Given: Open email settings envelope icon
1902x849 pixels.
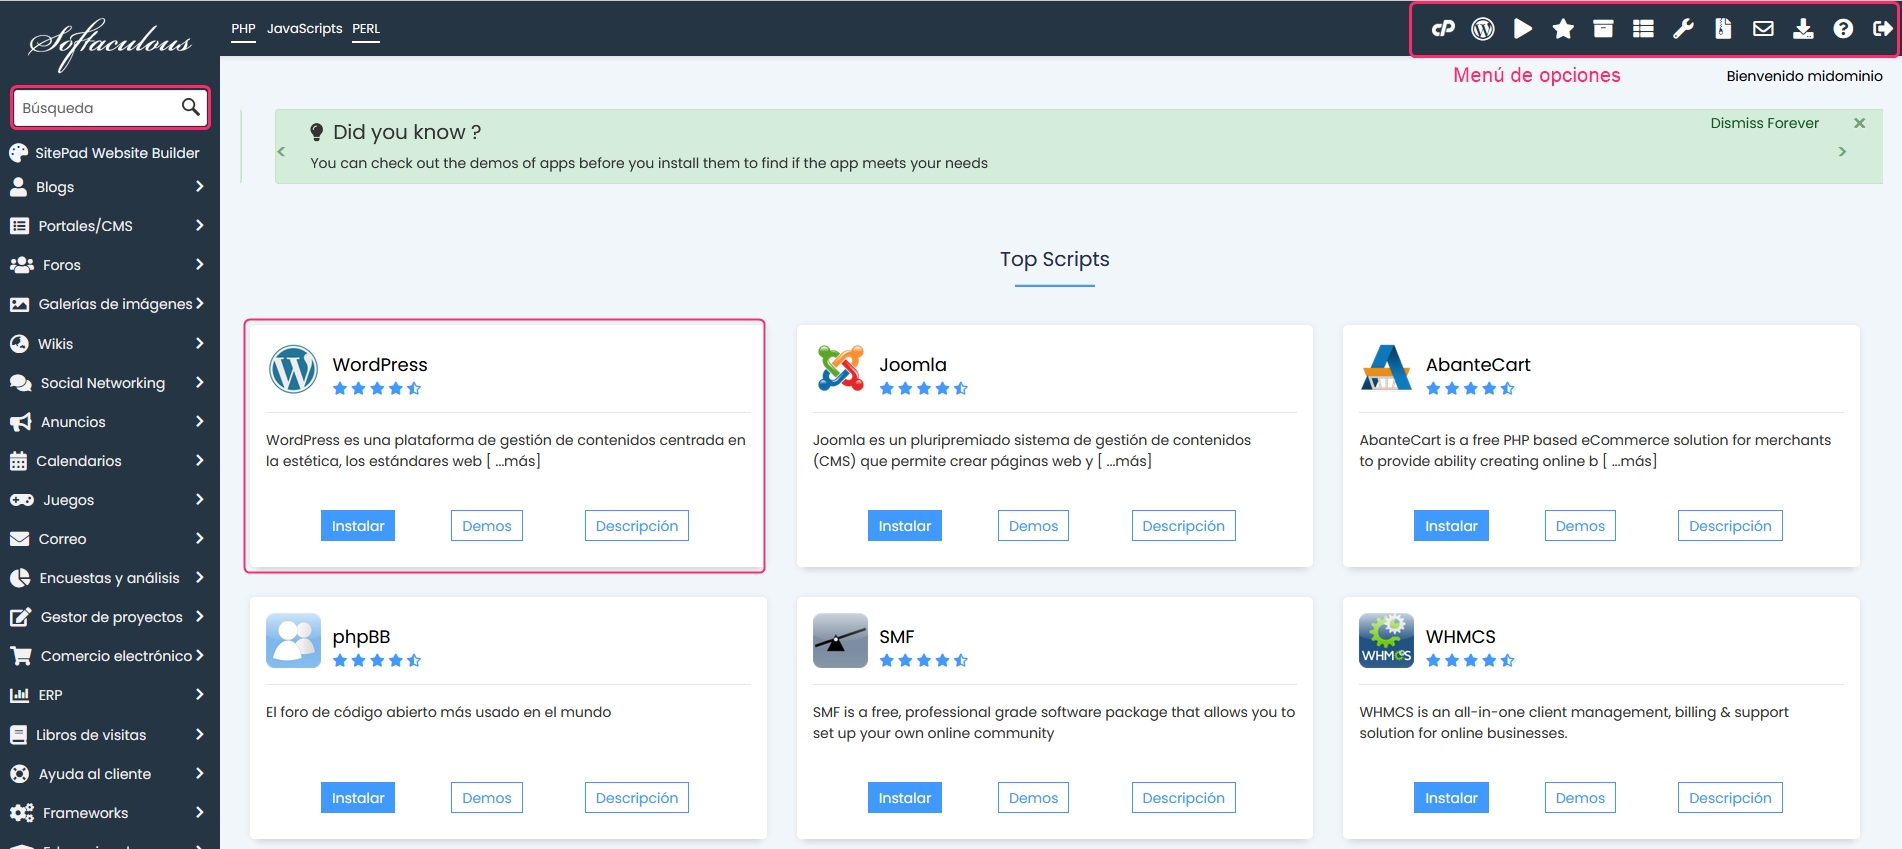Looking at the screenshot, I should click(x=1763, y=29).
